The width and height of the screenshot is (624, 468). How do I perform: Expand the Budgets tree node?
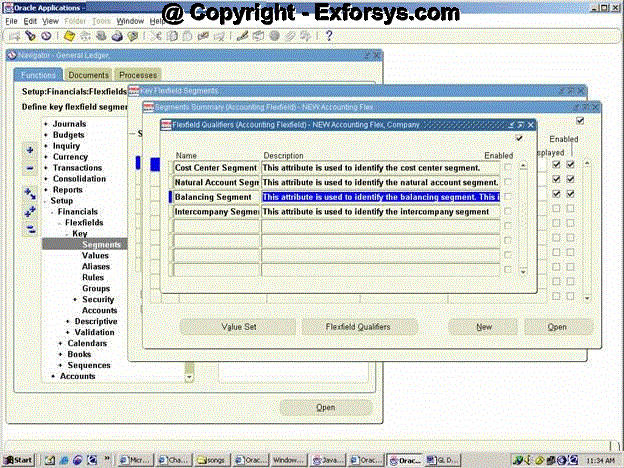(45, 135)
